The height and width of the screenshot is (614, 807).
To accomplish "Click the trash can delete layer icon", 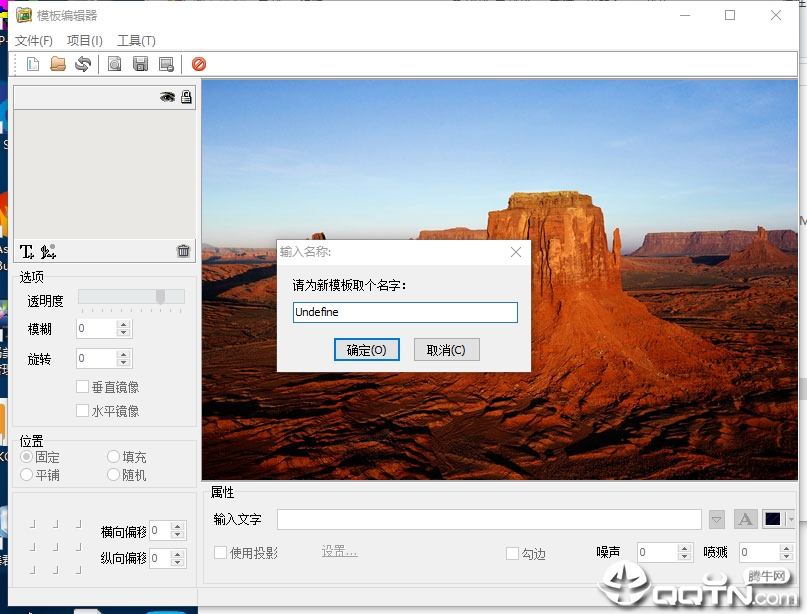I will (x=183, y=251).
